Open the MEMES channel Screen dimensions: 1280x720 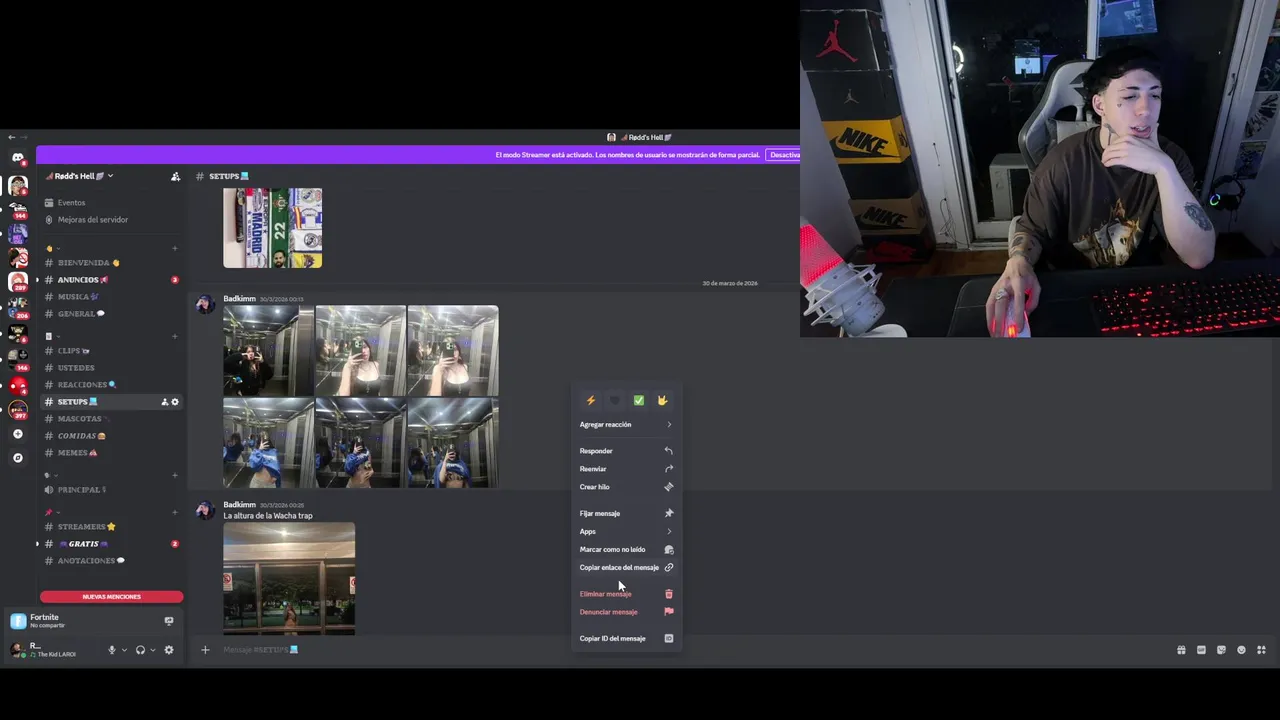tap(111, 453)
